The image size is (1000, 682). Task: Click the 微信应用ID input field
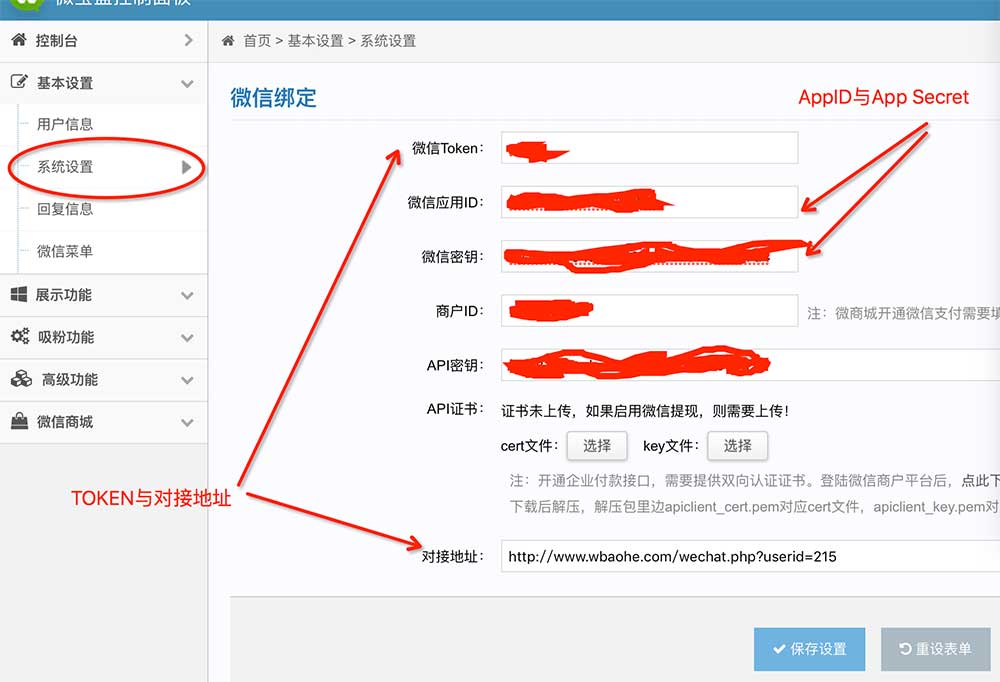(649, 202)
